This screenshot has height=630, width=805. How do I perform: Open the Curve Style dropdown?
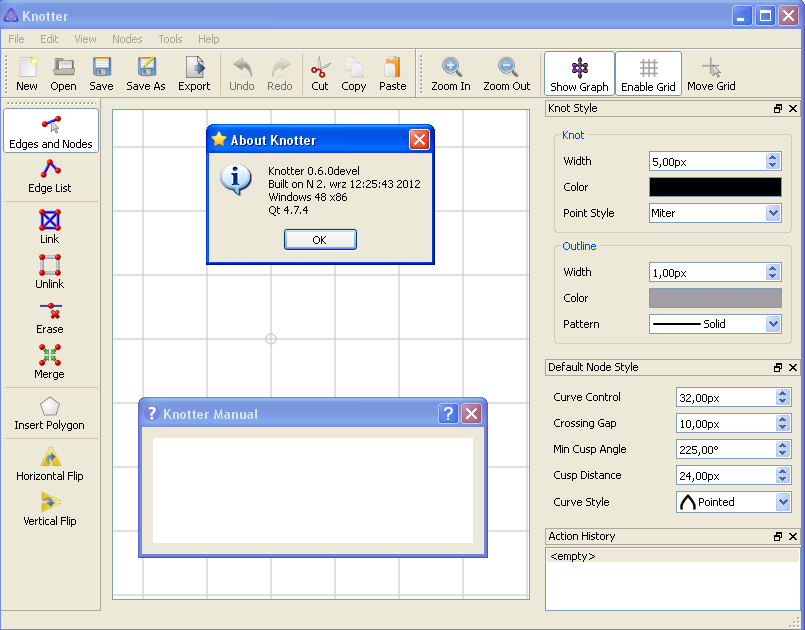734,502
